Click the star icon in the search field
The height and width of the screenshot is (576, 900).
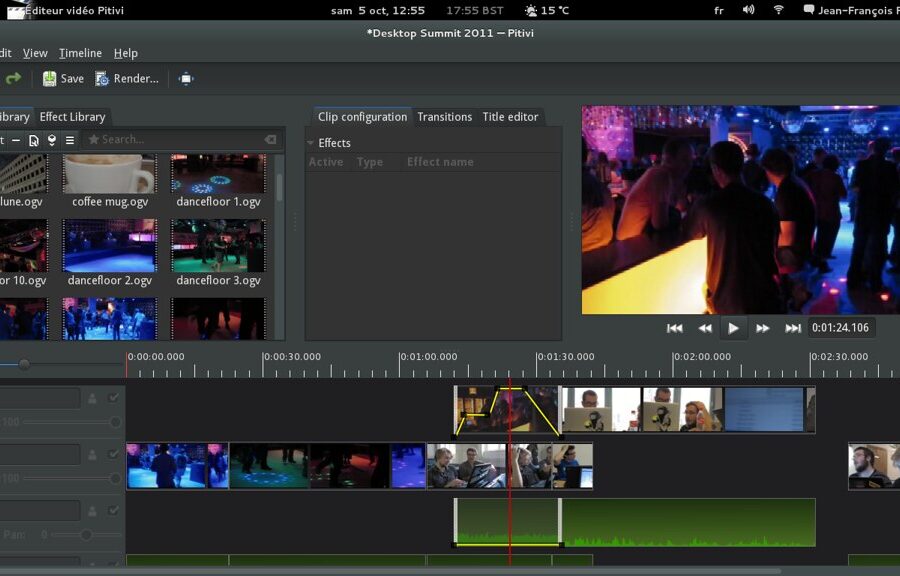tap(94, 139)
